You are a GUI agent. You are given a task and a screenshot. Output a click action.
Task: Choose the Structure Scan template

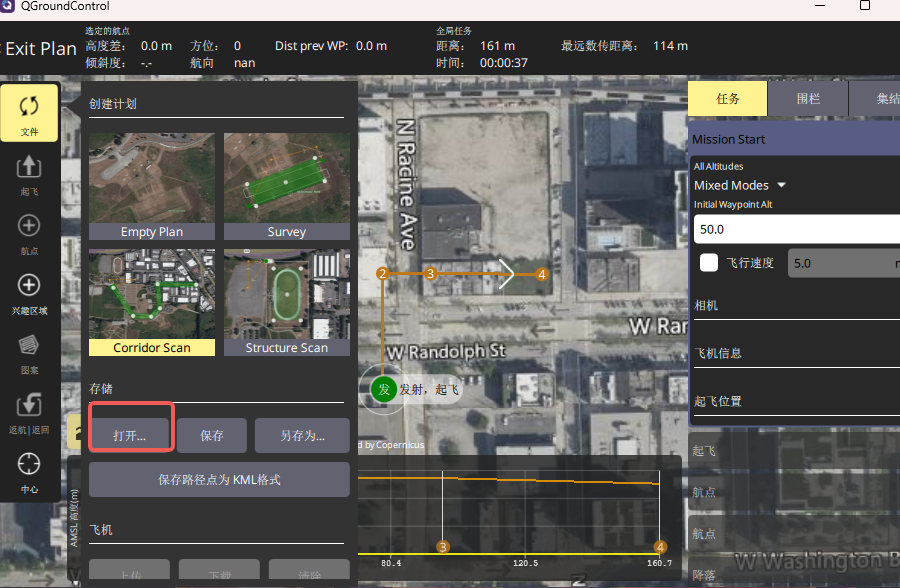[287, 302]
